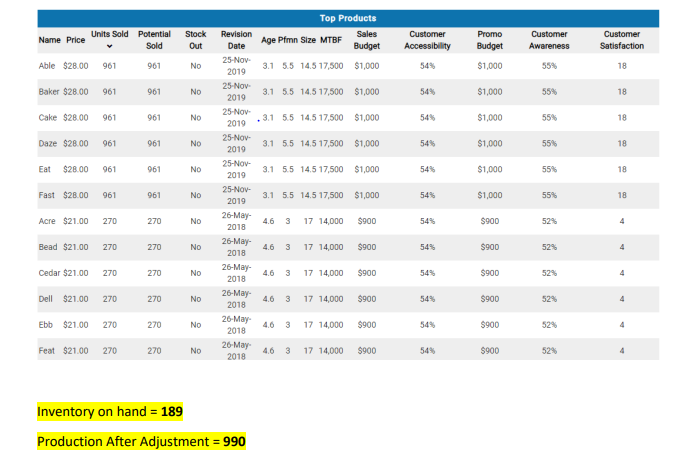Screen dimensions: 677x456
Task: Click Size 14.5 in Able row
Action: point(308,66)
